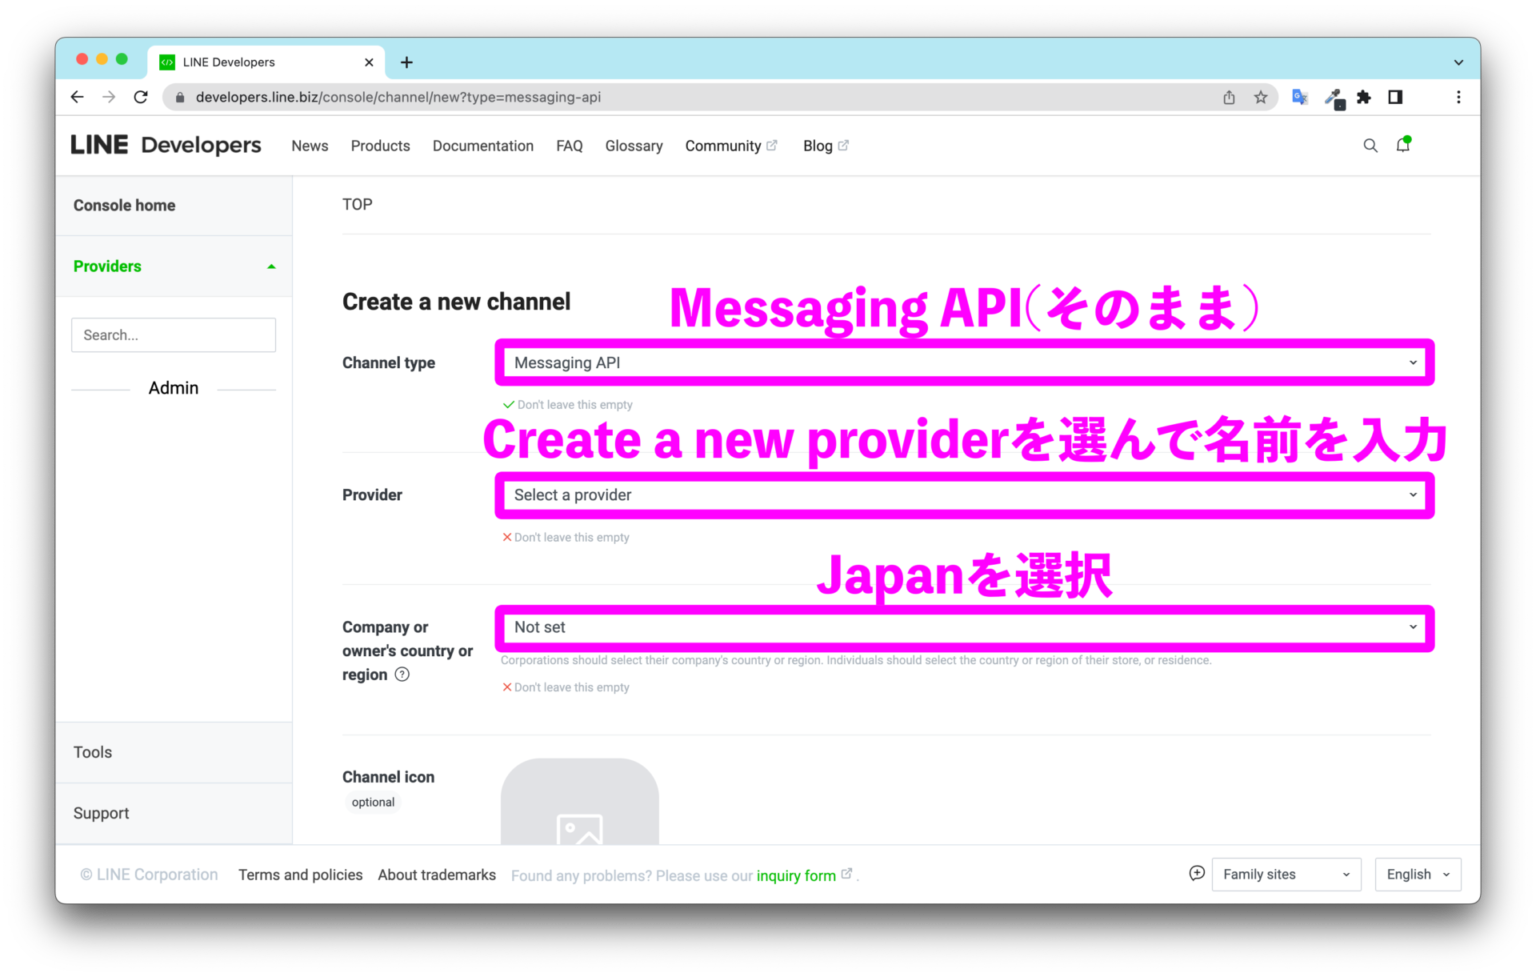Viewport: 1536px width, 977px height.
Task: Click the LINE Developers logo
Action: (165, 144)
